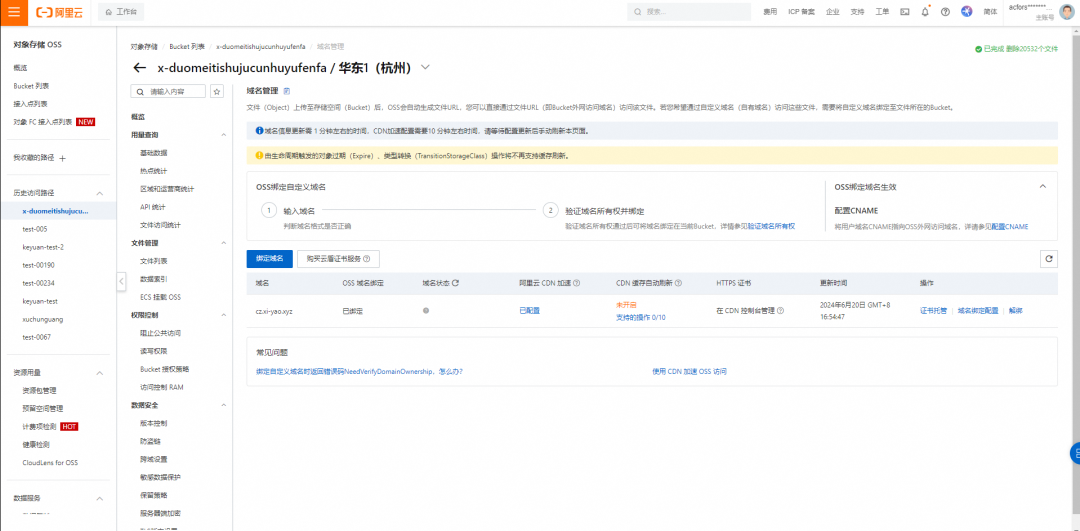Open 工单 in the top menu
This screenshot has width=1080, height=531.
point(882,12)
